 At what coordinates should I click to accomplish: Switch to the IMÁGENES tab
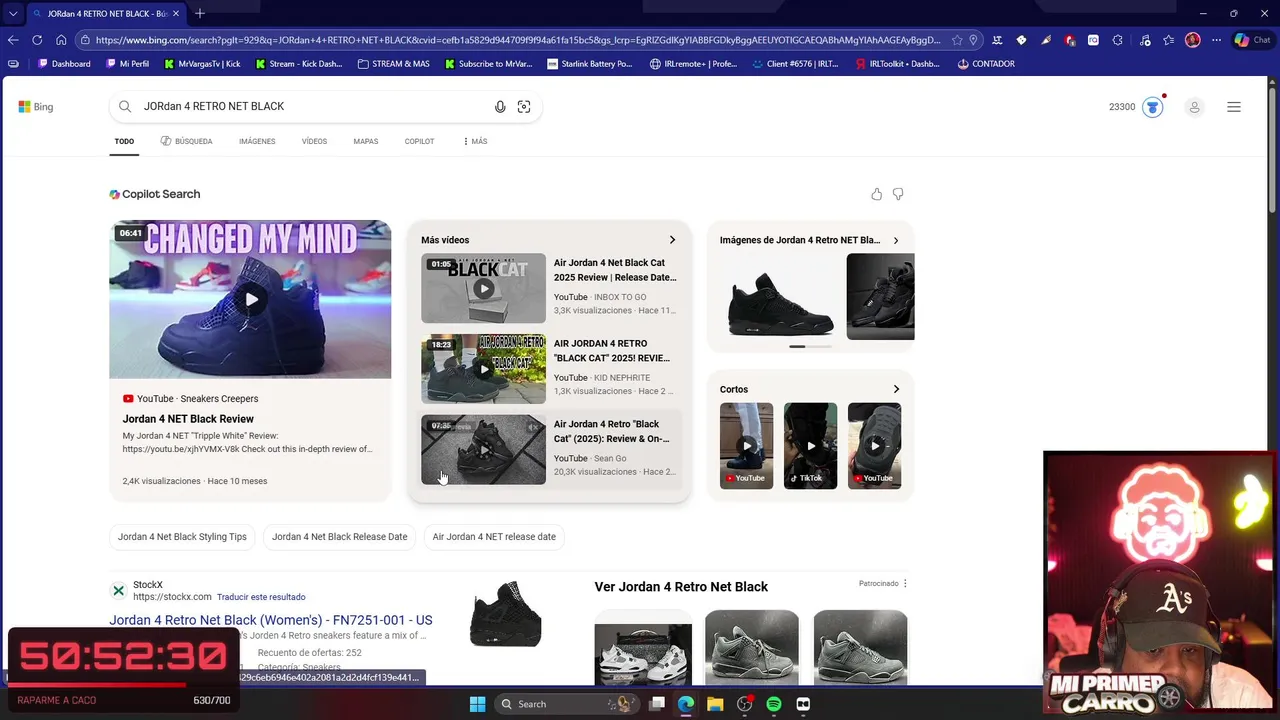point(257,142)
